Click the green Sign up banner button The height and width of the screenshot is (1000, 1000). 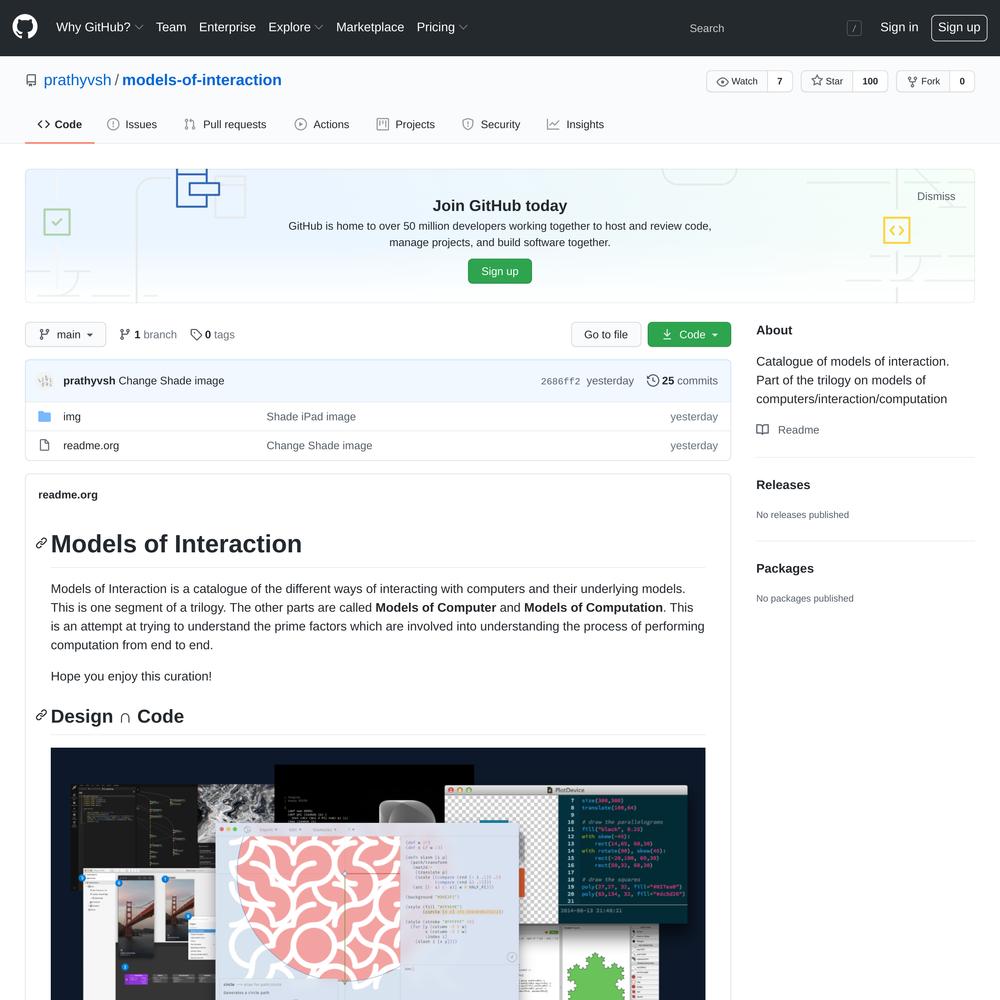click(499, 271)
